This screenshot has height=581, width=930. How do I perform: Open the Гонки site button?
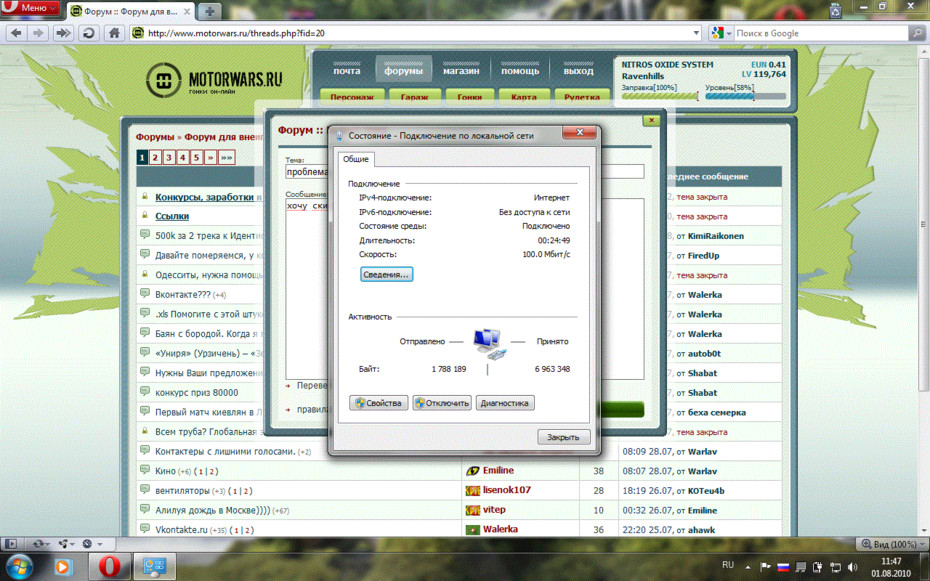tap(469, 97)
